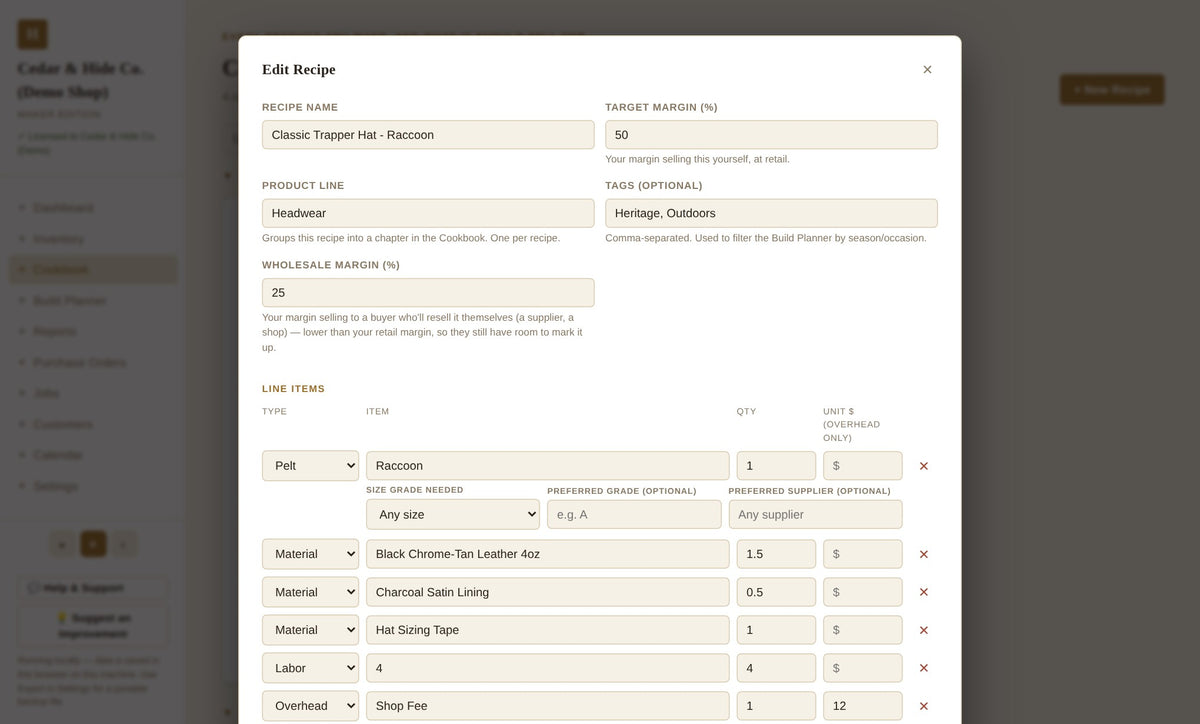Image resolution: width=1200 pixels, height=724 pixels.
Task: Click the New Recipe button behind the dialog
Action: click(1112, 89)
